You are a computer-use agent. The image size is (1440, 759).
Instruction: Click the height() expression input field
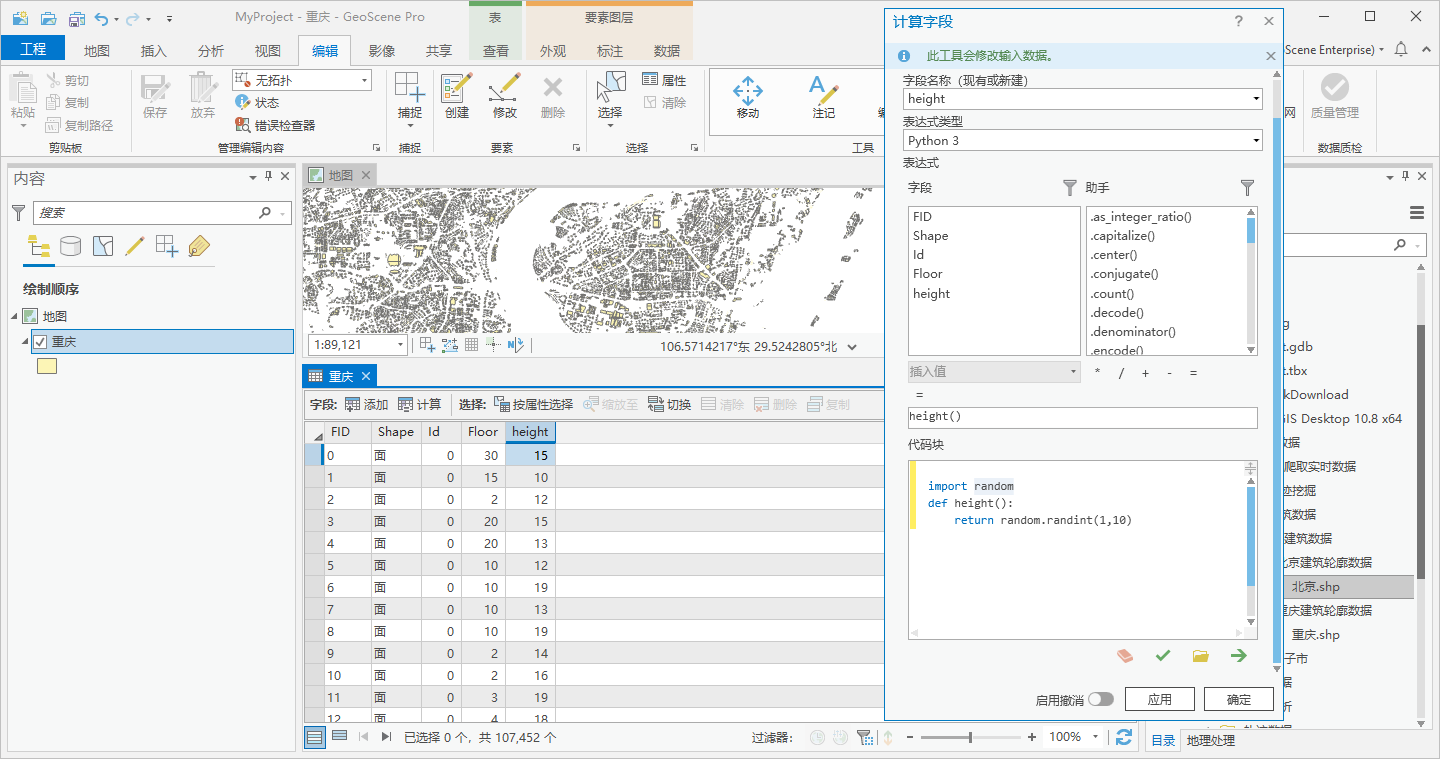coord(1082,417)
